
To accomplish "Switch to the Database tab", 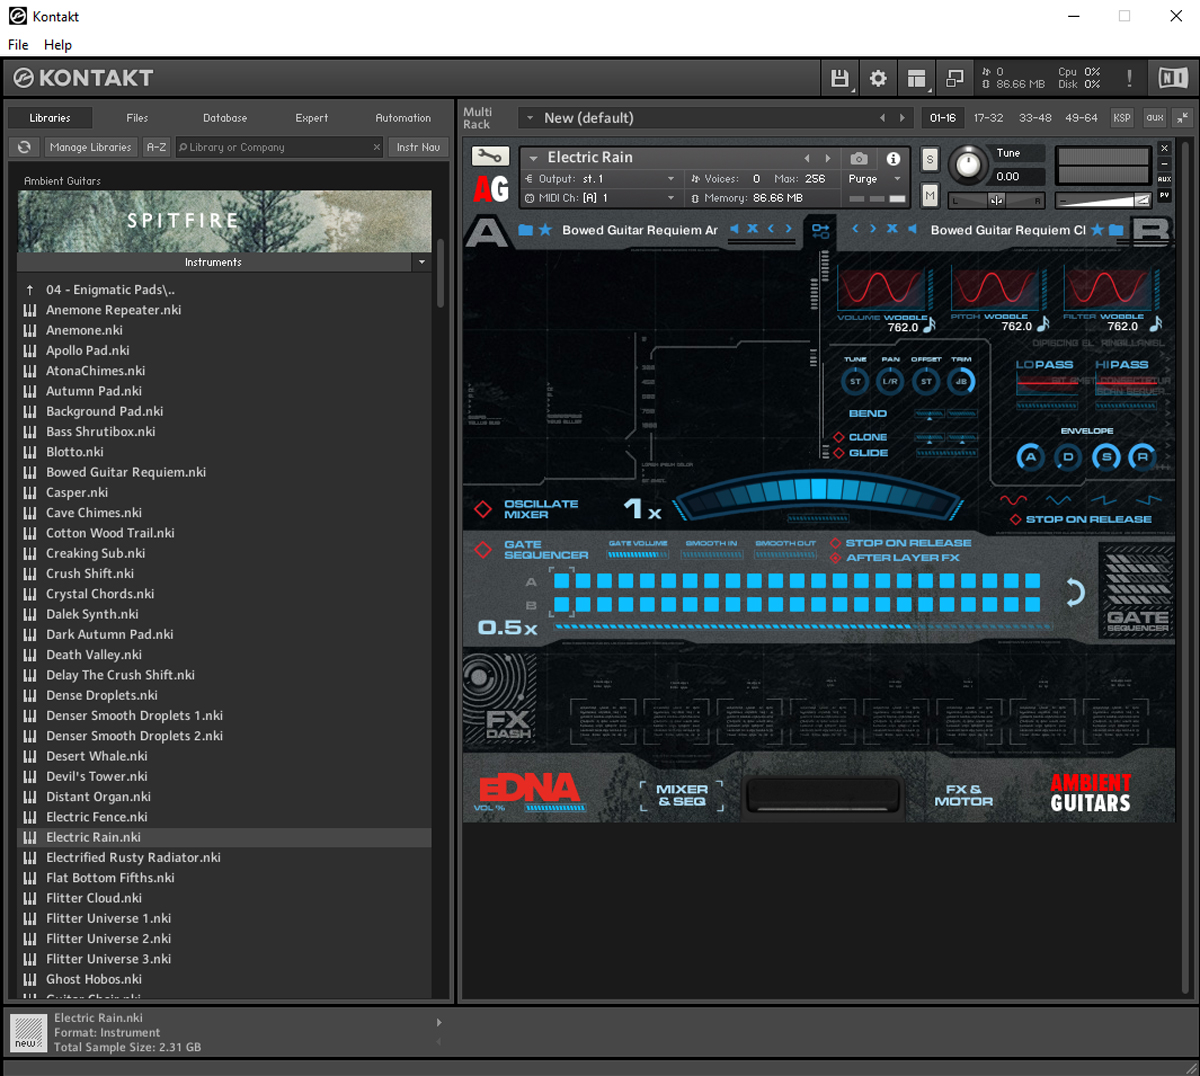I will pos(225,118).
